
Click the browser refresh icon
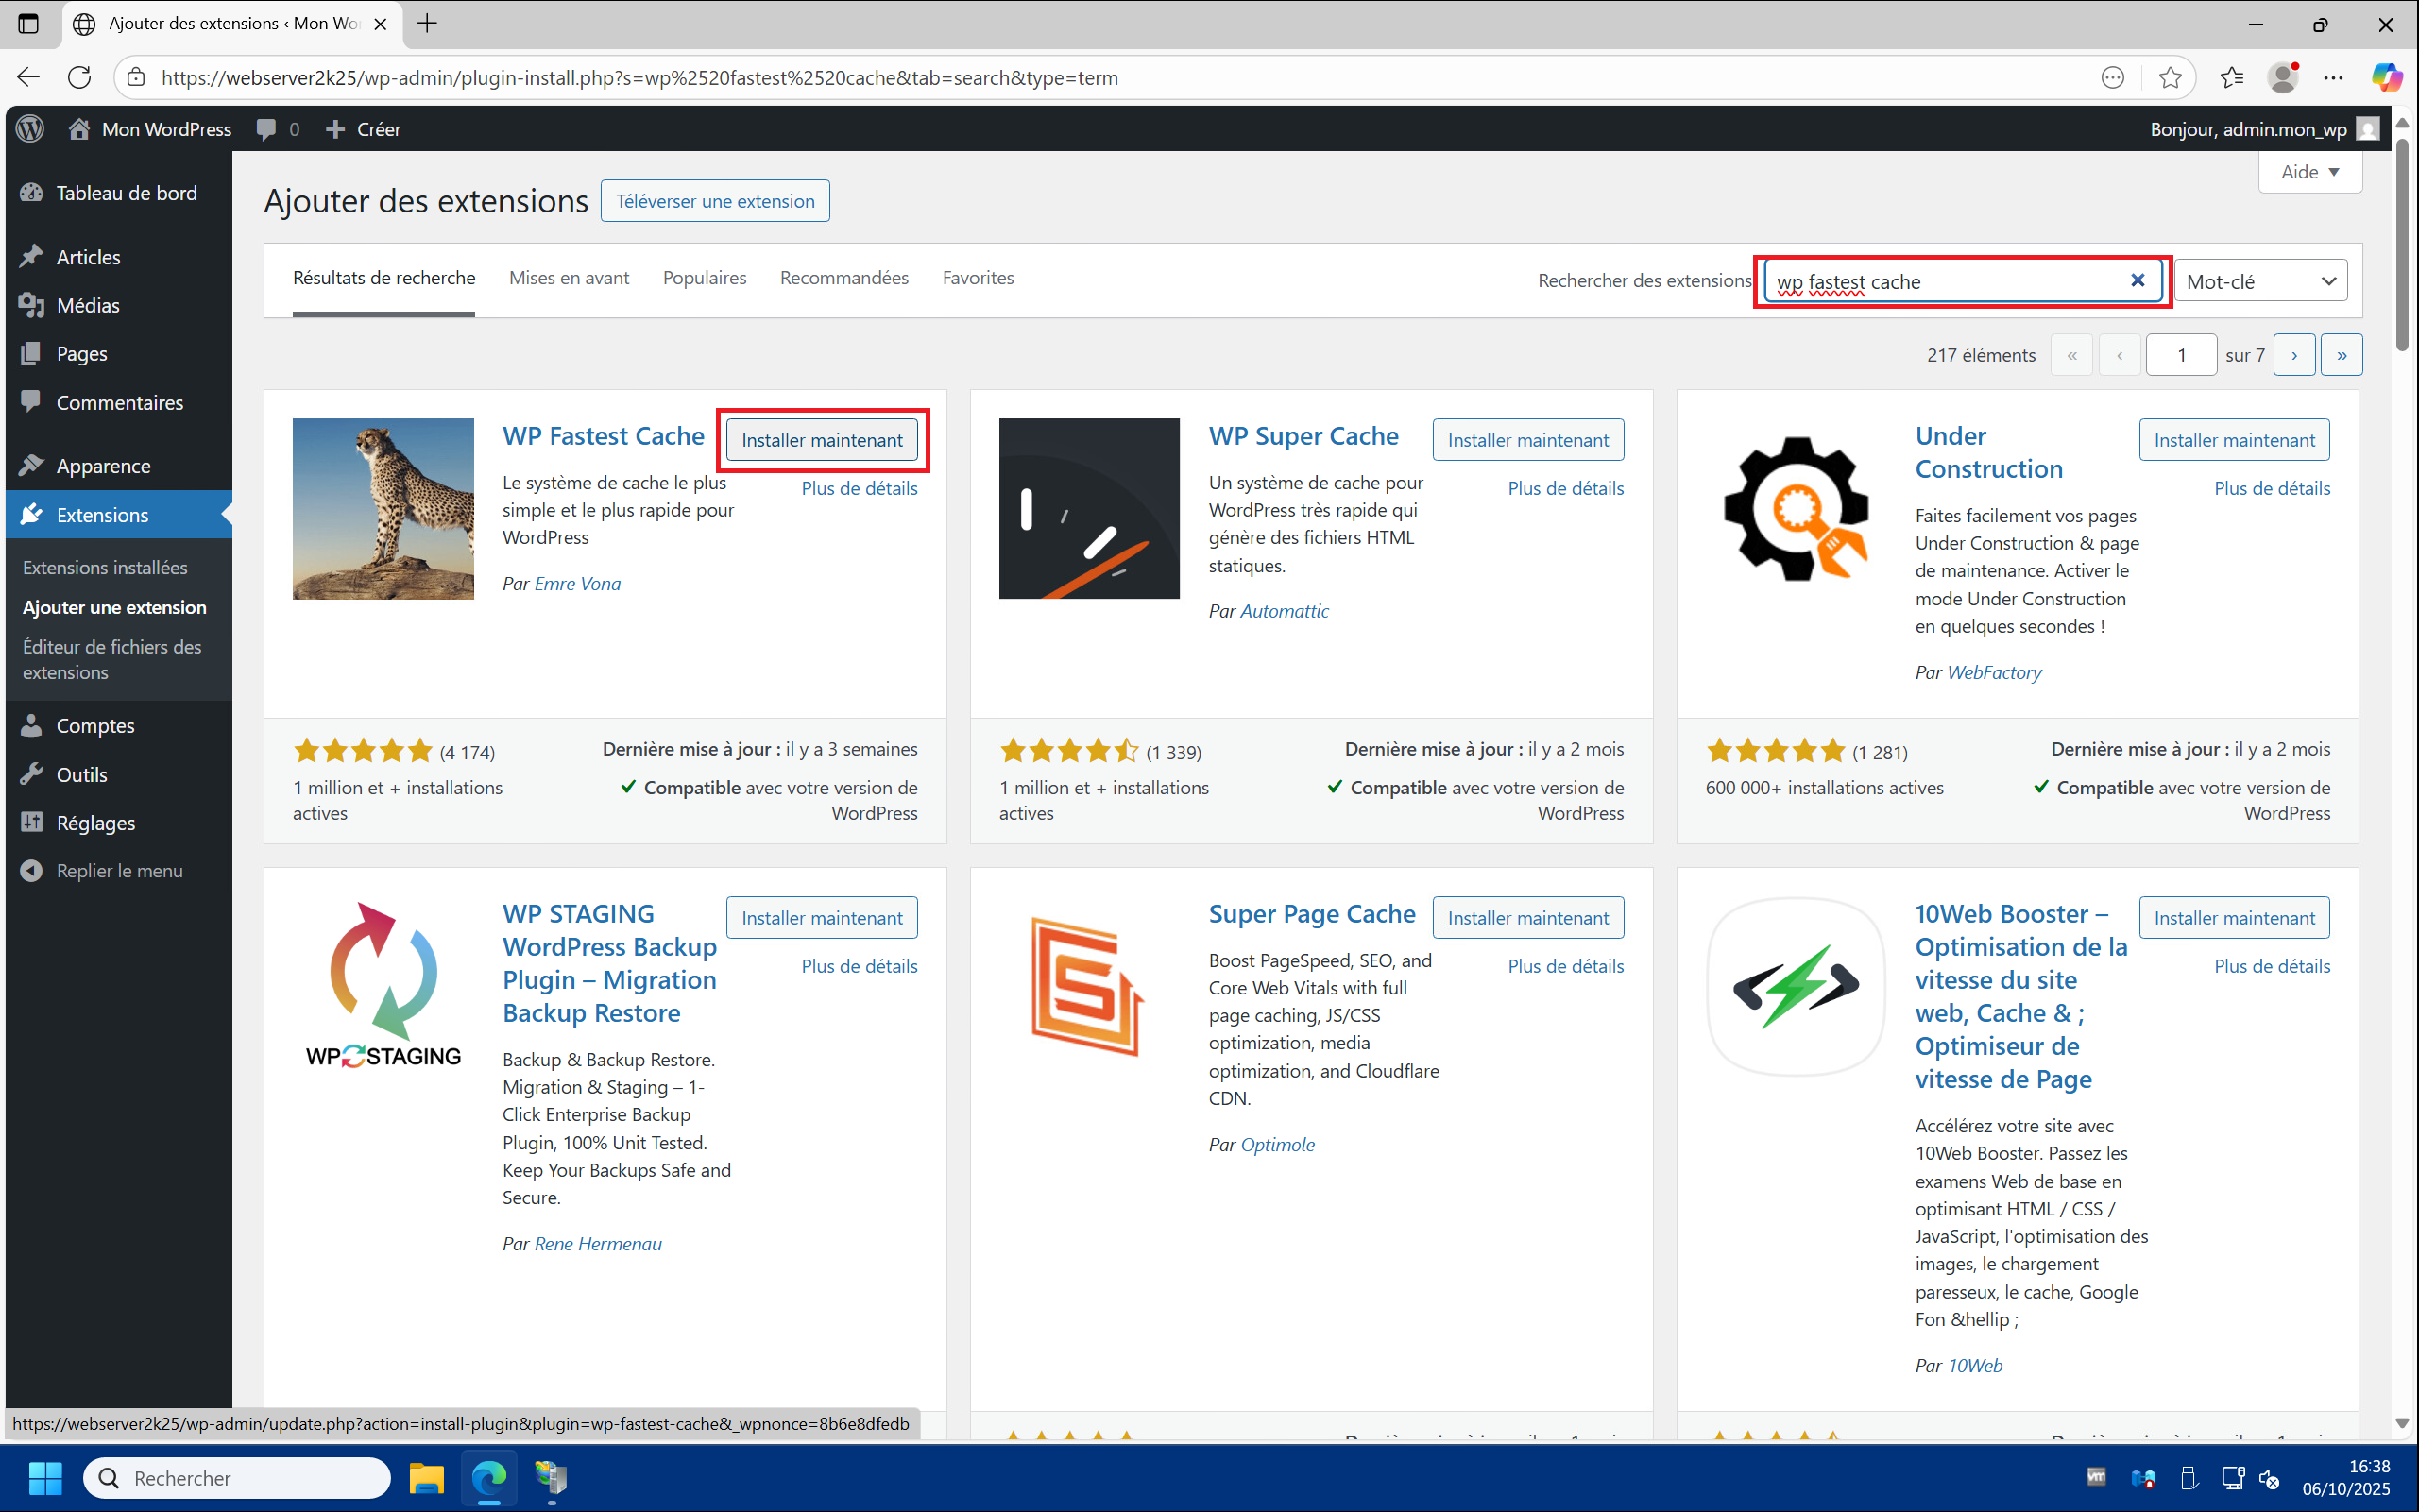click(80, 78)
